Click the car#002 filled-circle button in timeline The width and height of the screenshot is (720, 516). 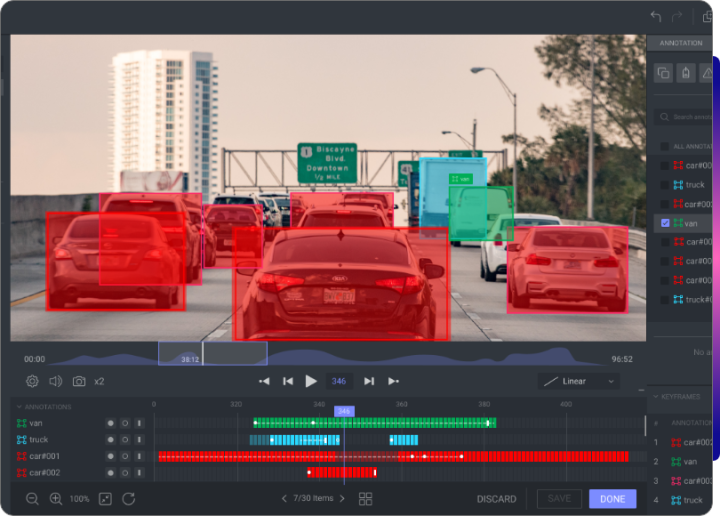[x=110, y=473]
